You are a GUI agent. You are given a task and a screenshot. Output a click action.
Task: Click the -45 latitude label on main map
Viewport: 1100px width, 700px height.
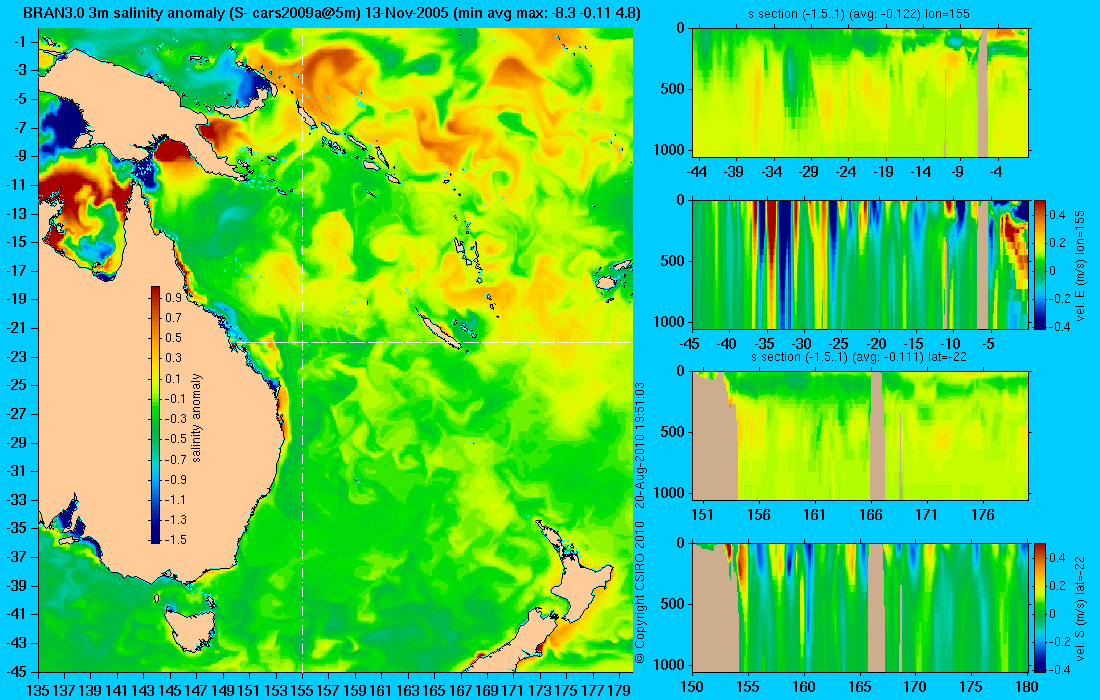coord(18,671)
